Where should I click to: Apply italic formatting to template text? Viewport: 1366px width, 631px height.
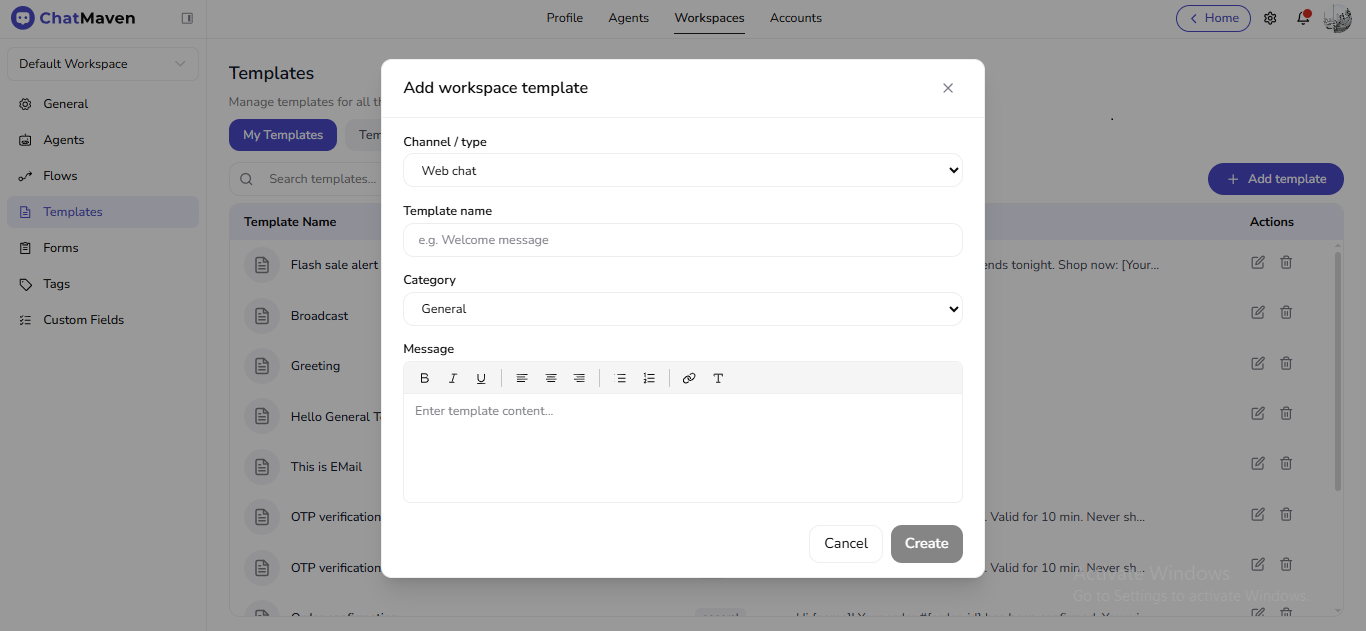452,378
